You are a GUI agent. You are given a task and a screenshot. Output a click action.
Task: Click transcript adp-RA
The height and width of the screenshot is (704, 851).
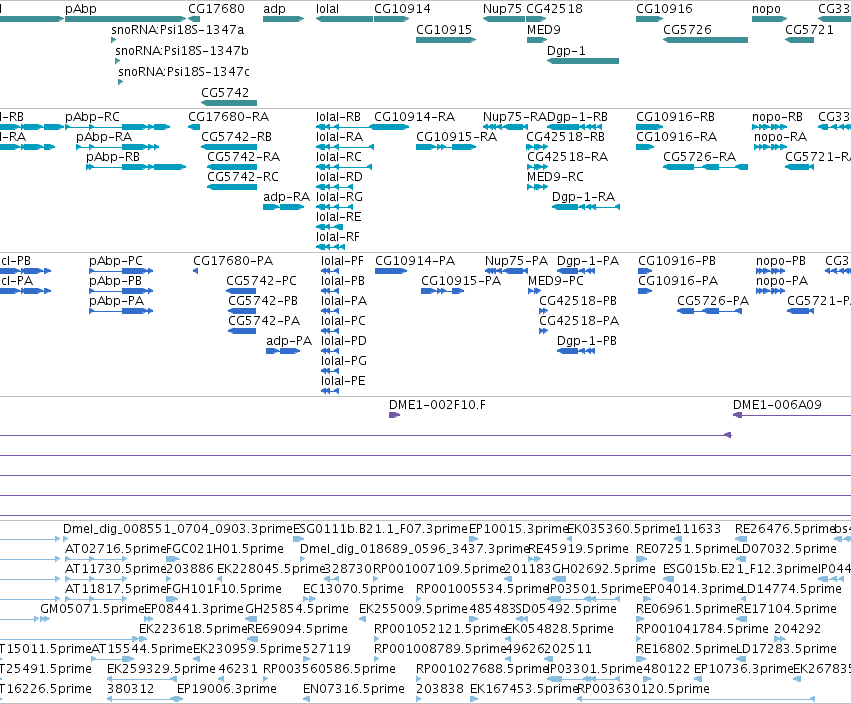[x=286, y=197]
